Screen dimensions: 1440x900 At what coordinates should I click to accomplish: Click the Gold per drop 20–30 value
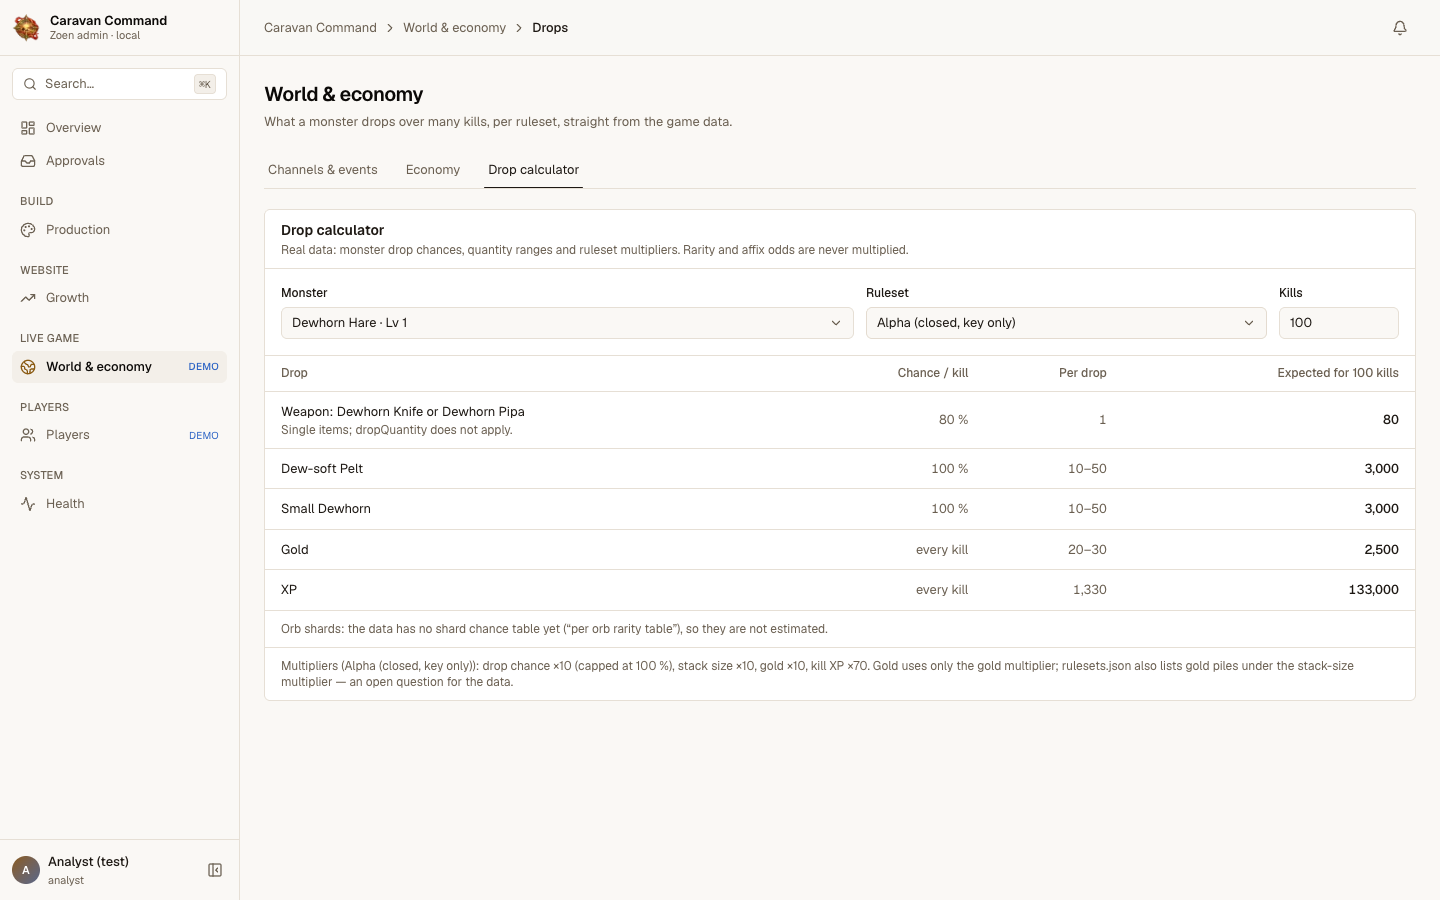pyautogui.click(x=1087, y=550)
